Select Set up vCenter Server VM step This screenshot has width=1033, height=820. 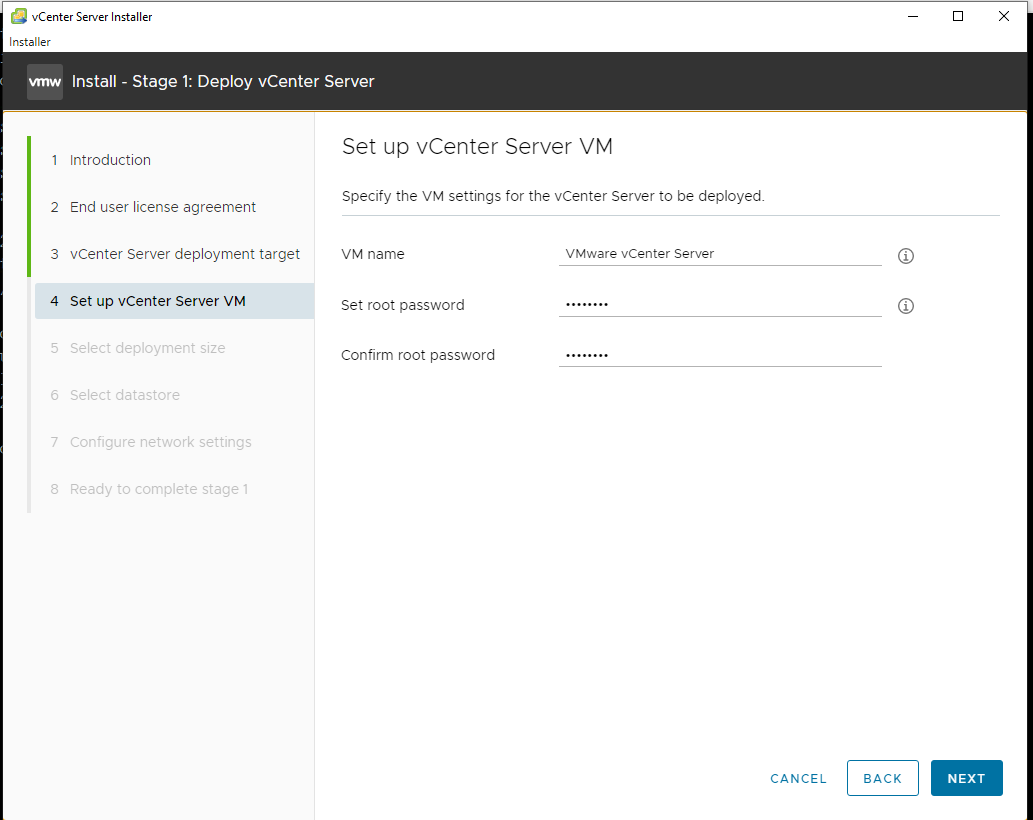tap(175, 301)
